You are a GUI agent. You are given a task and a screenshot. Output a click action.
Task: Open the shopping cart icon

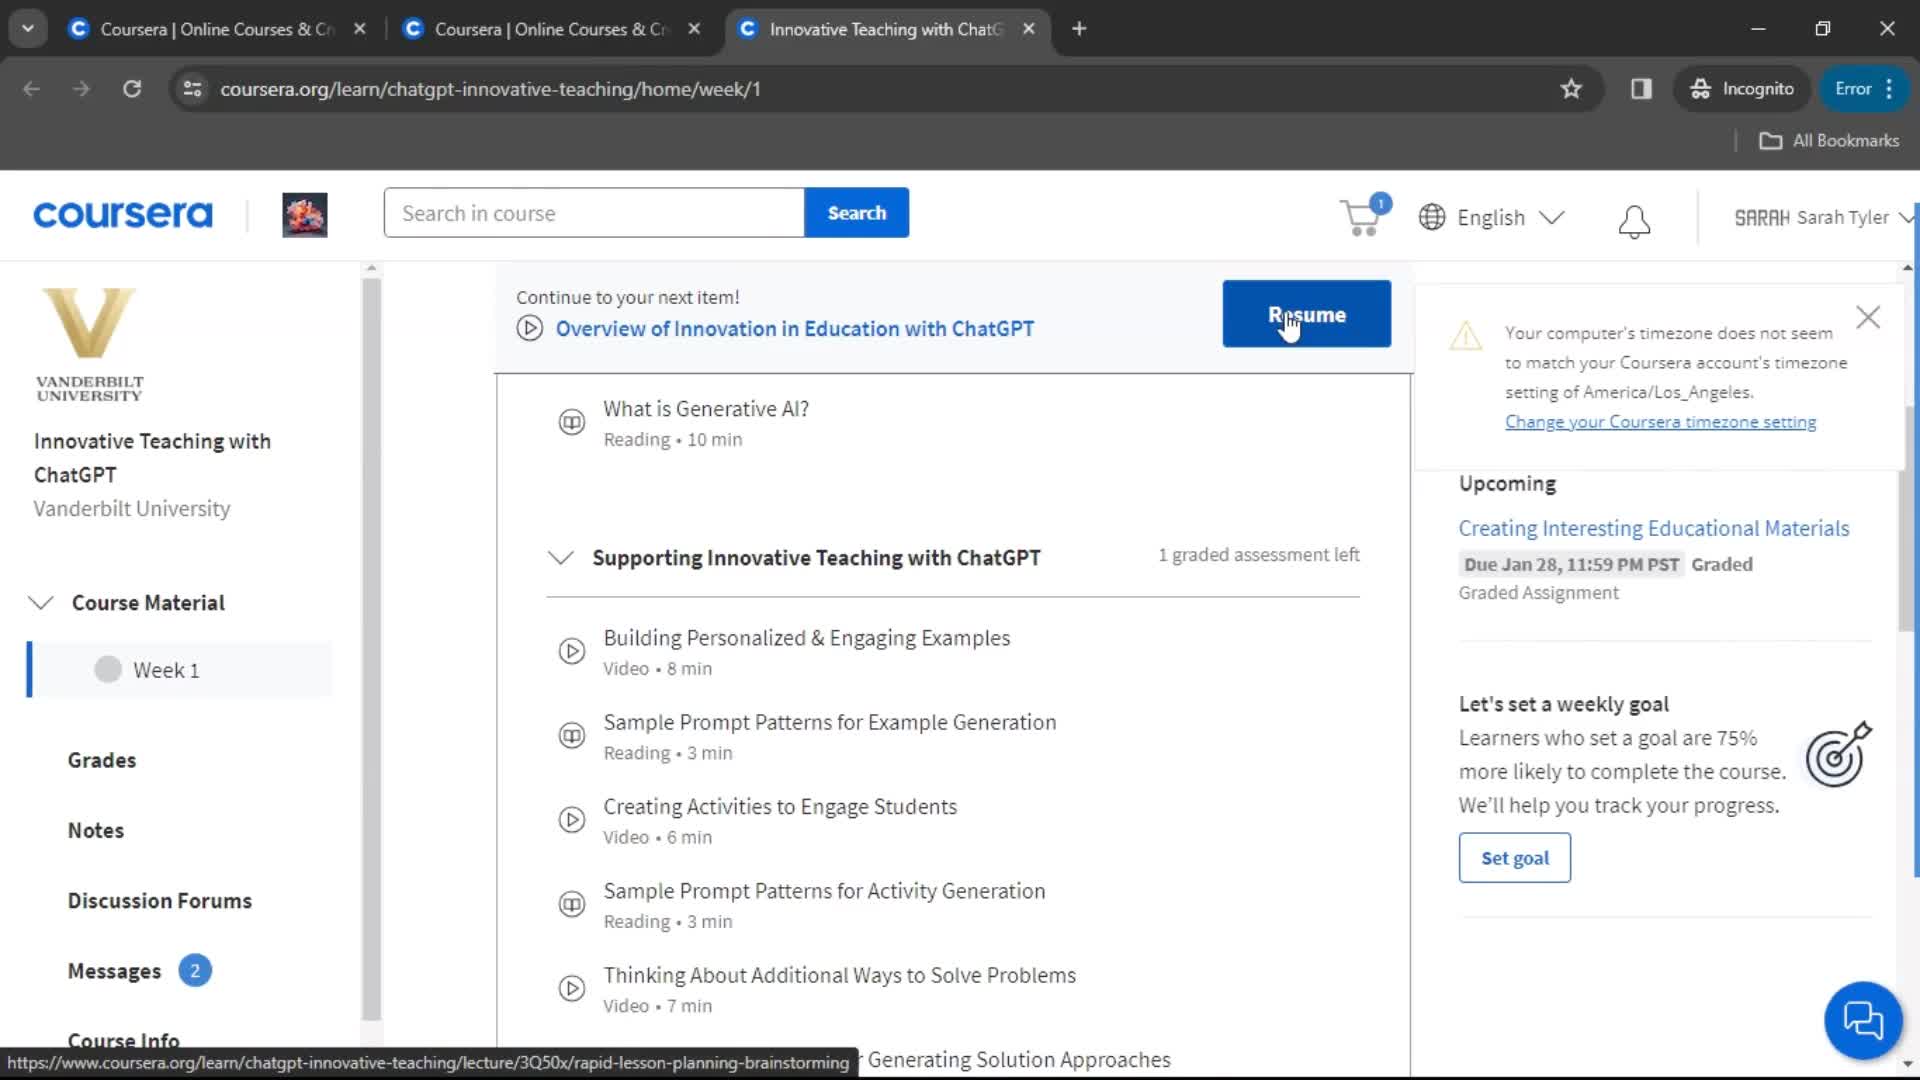(1362, 217)
